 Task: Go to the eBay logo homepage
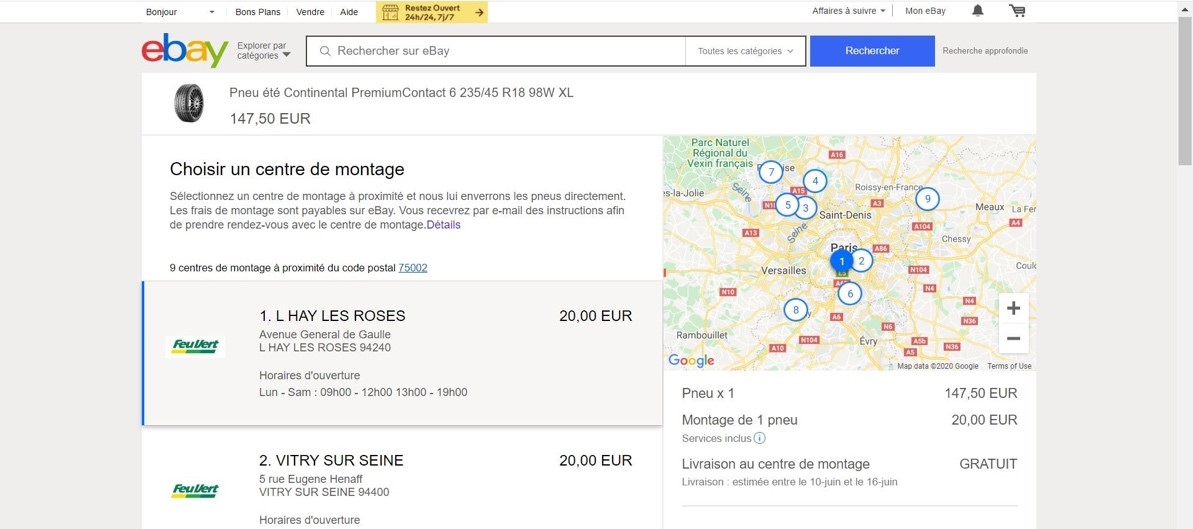pos(185,50)
